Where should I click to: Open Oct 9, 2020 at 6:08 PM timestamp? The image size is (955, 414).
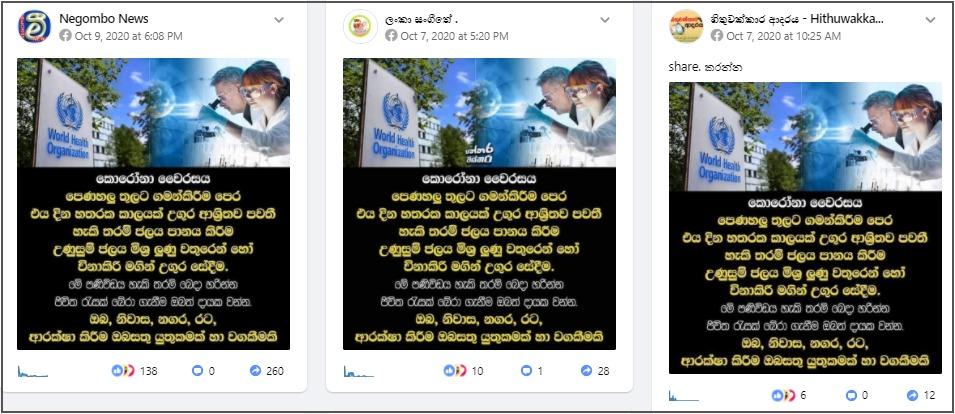[129, 36]
